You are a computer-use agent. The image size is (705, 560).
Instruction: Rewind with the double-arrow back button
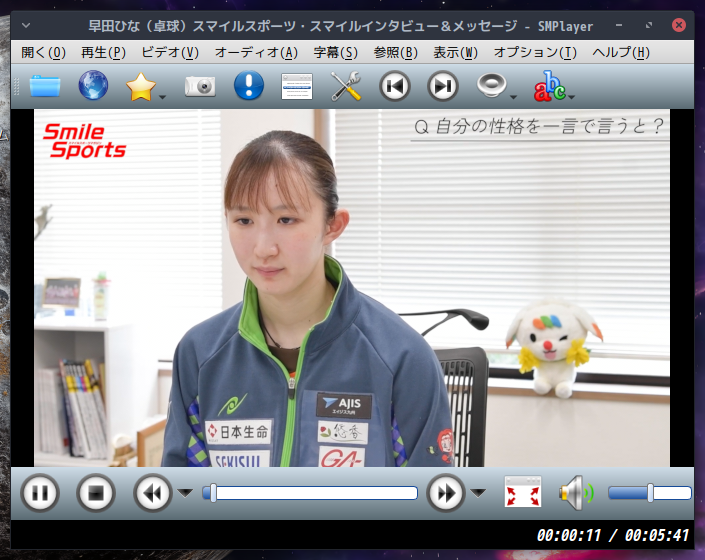click(152, 493)
